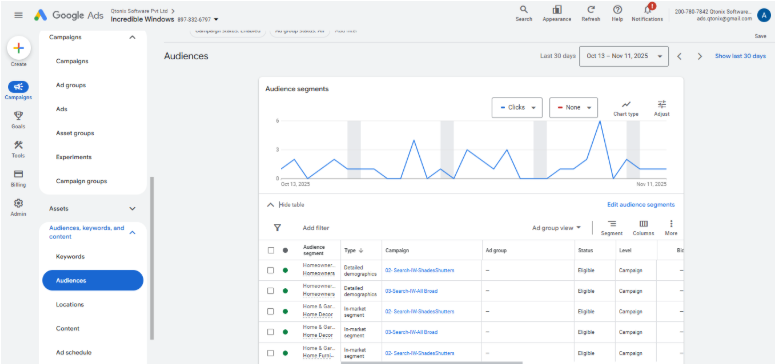Viewport: 775px width, 364px height.
Task: Open Keywords in the sidebar
Action: (x=70, y=257)
